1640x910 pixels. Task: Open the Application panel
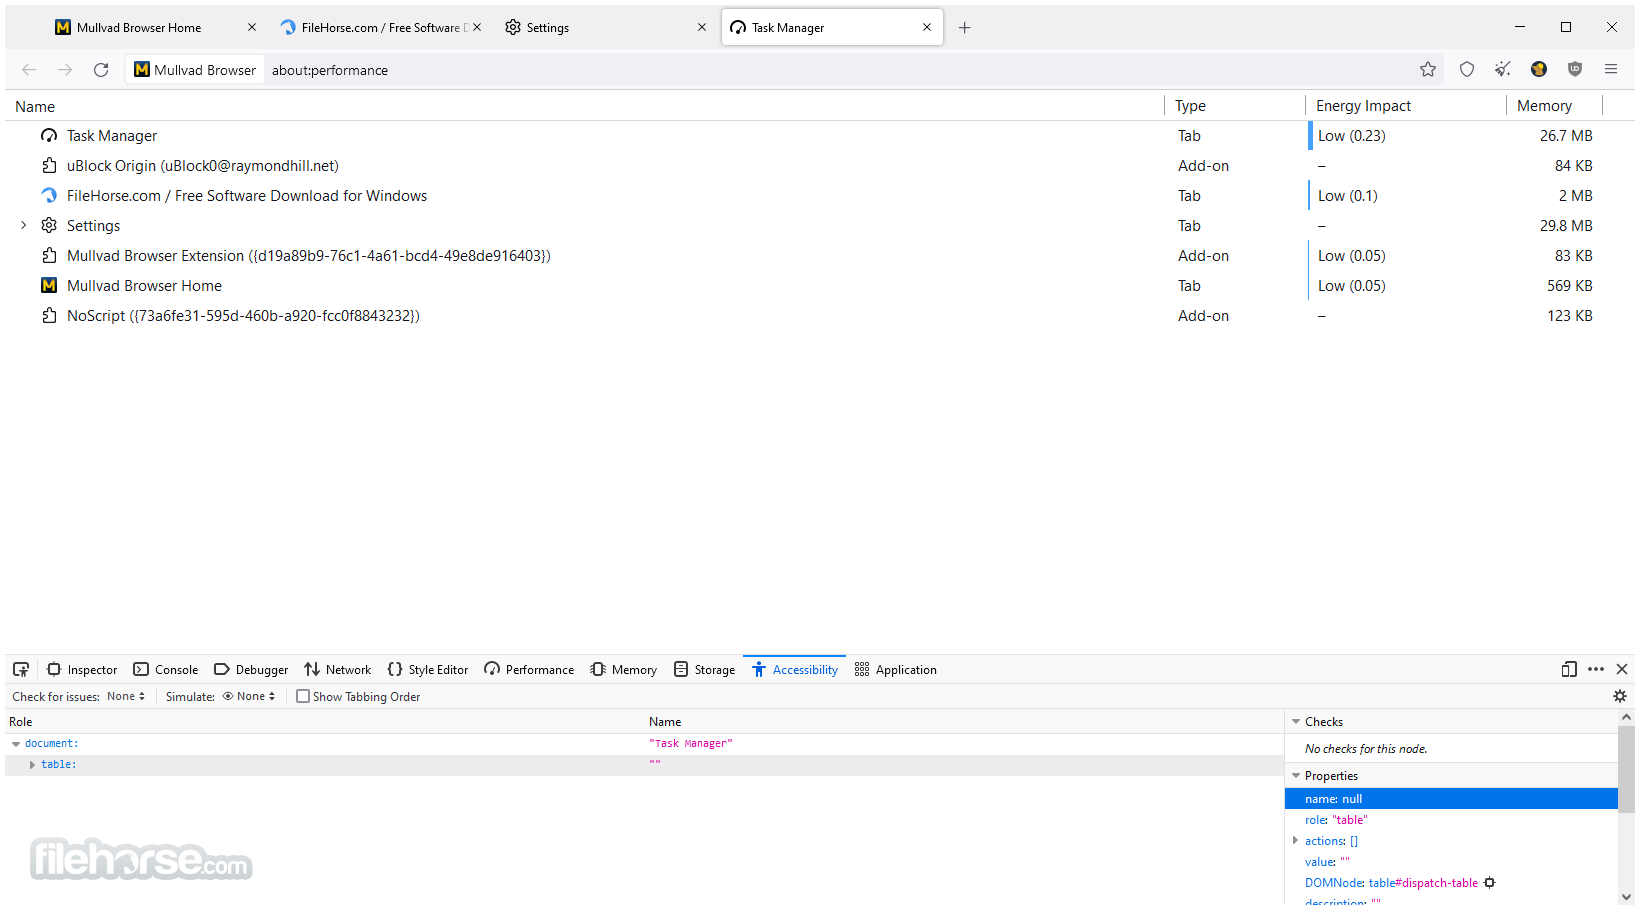click(896, 670)
